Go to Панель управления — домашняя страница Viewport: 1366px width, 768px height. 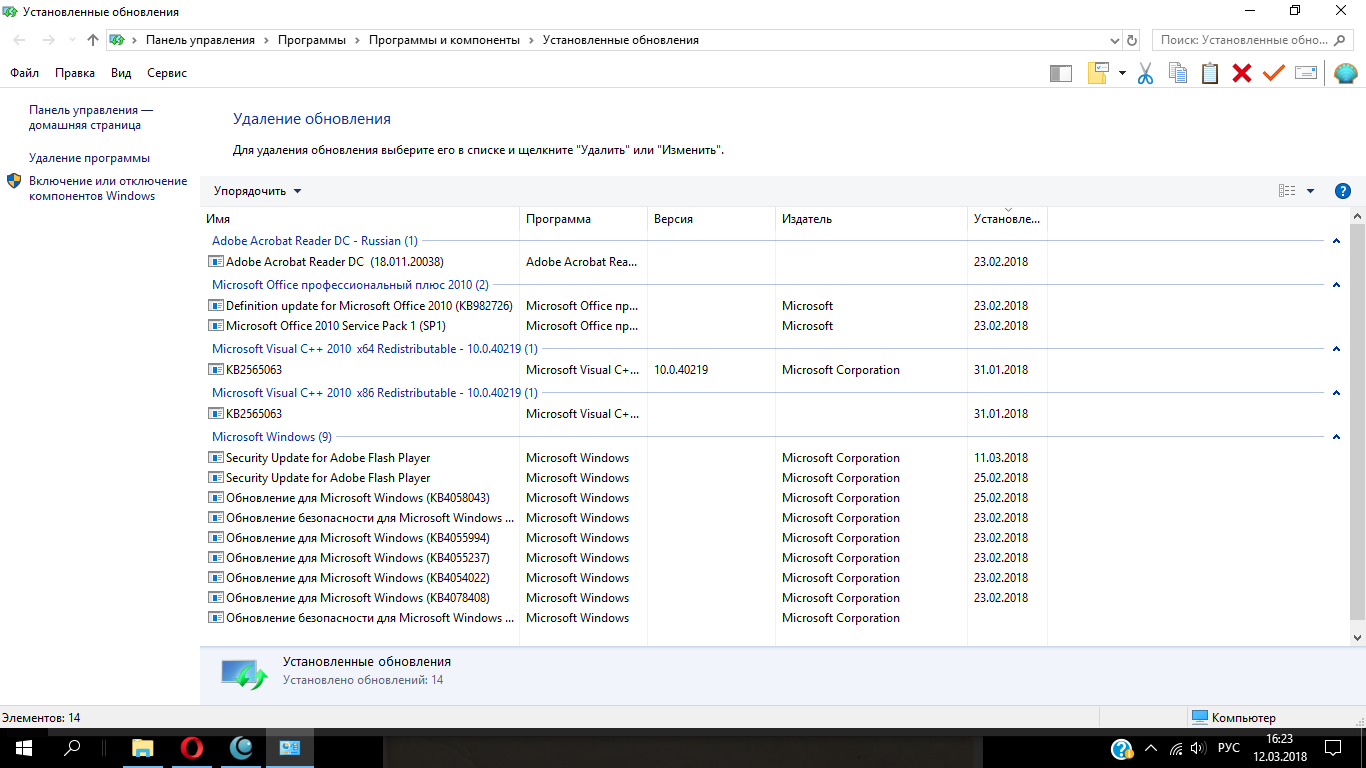click(91, 118)
